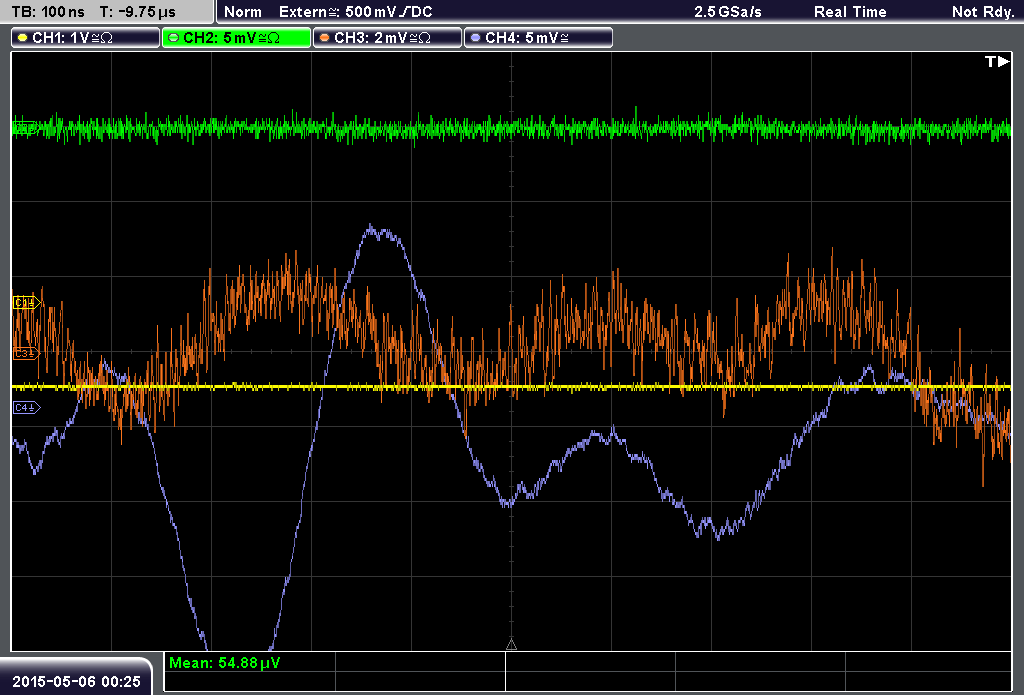Select the CH3: 2mV channel tab
Image resolution: width=1024 pixels, height=695 pixels.
click(x=387, y=38)
